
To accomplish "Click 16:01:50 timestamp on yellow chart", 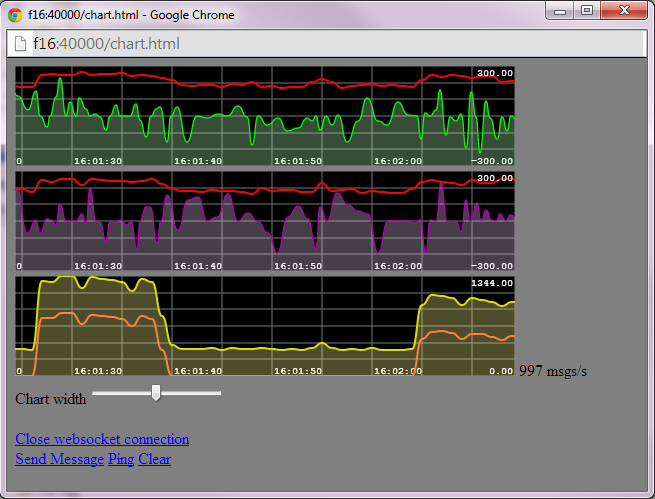I will click(x=298, y=371).
